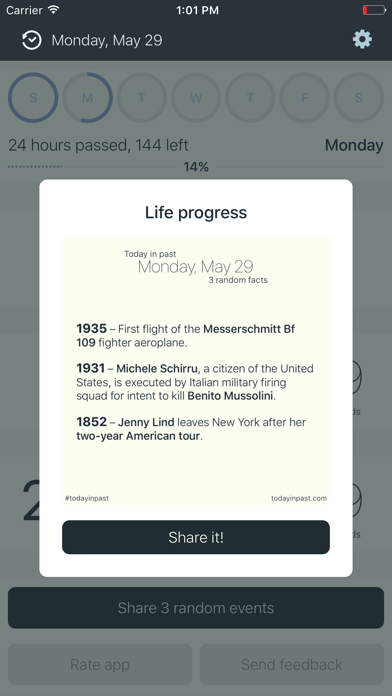Viewport: 392px width, 696px height.
Task: Tap Share 3 random events button
Action: (x=196, y=608)
